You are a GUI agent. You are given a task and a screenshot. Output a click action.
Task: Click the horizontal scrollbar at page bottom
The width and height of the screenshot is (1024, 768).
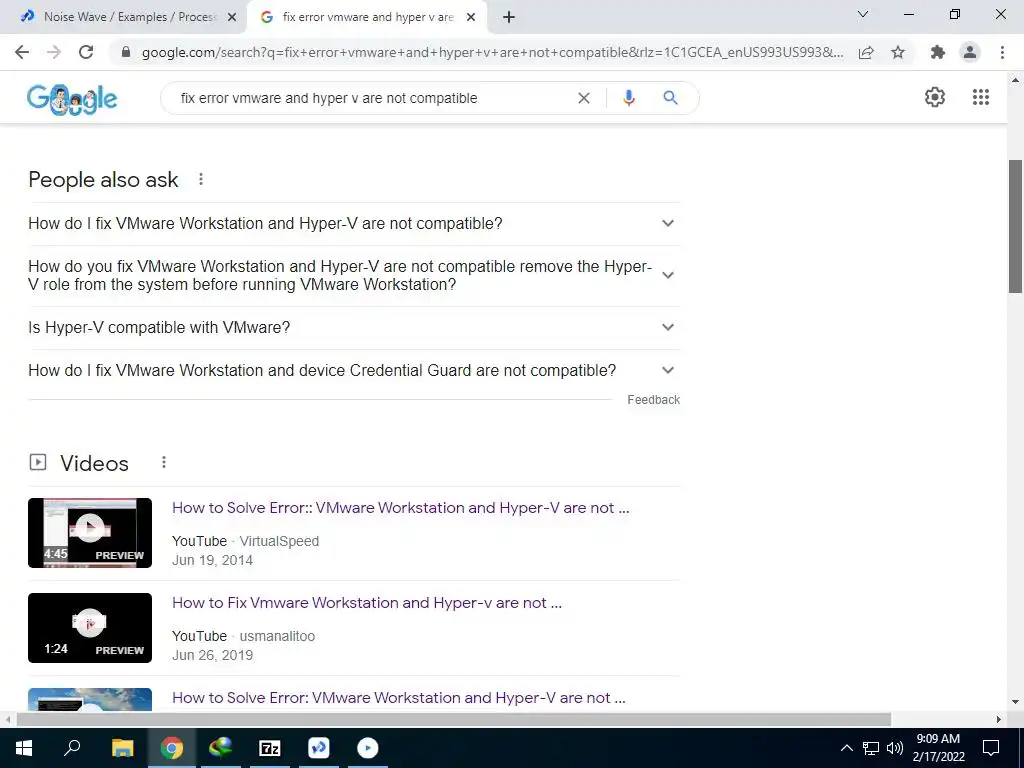[x=453, y=719]
